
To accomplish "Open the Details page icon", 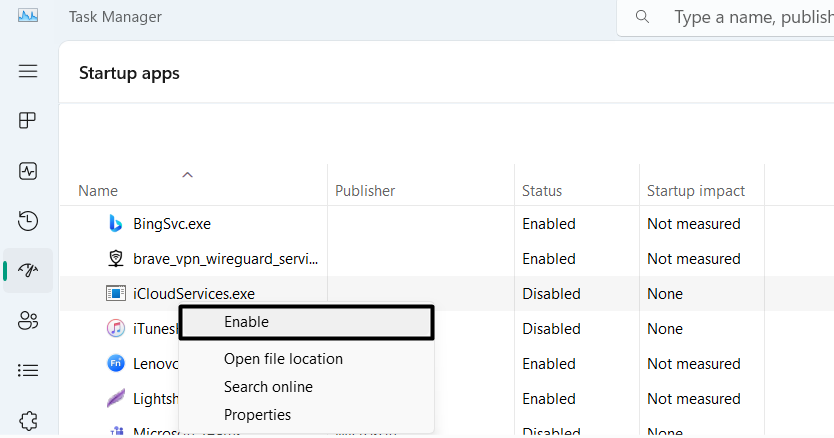I will point(28,371).
